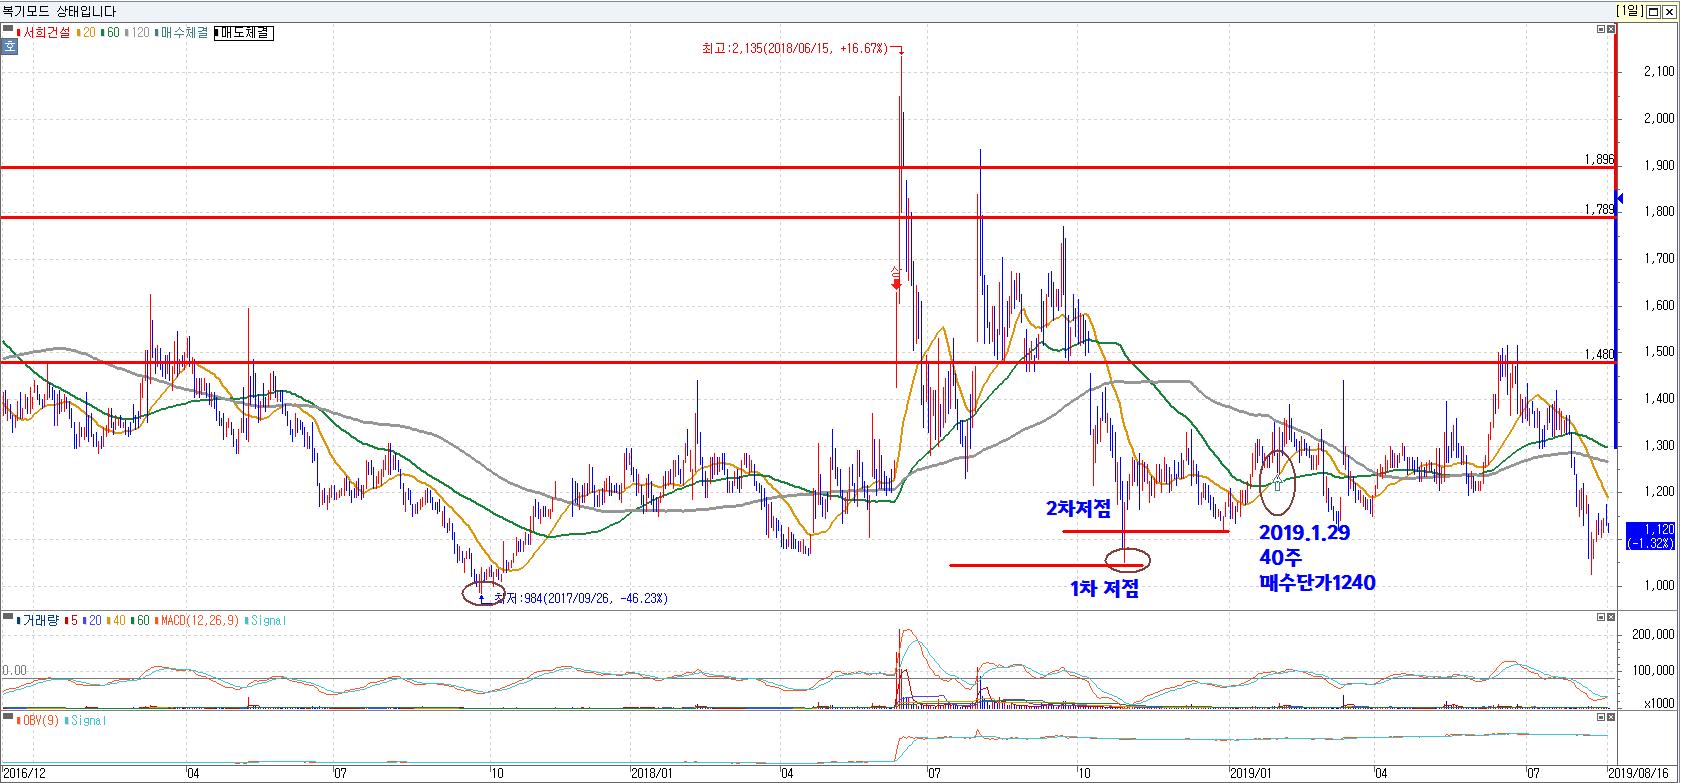Click the 2019/08/16 date label on time axis
Screen dimensions: 1684x783
1640,773
